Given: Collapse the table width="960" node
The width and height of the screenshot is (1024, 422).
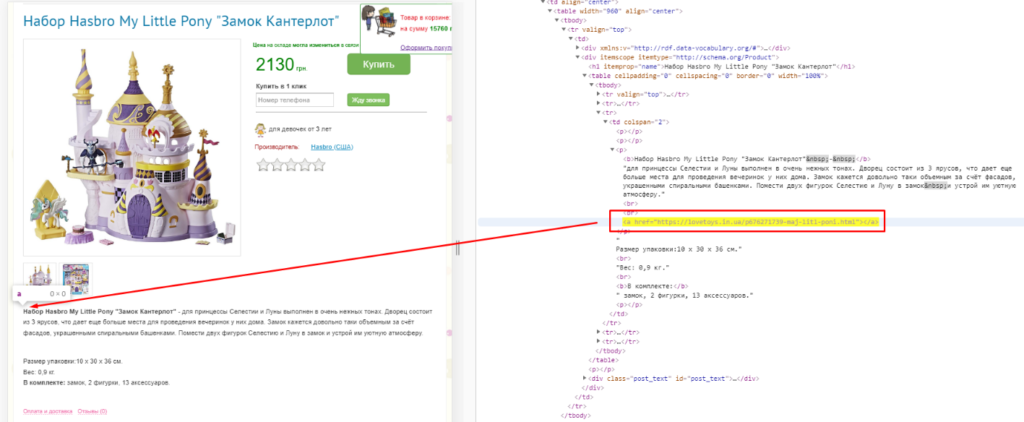Looking at the screenshot, I should [550, 10].
